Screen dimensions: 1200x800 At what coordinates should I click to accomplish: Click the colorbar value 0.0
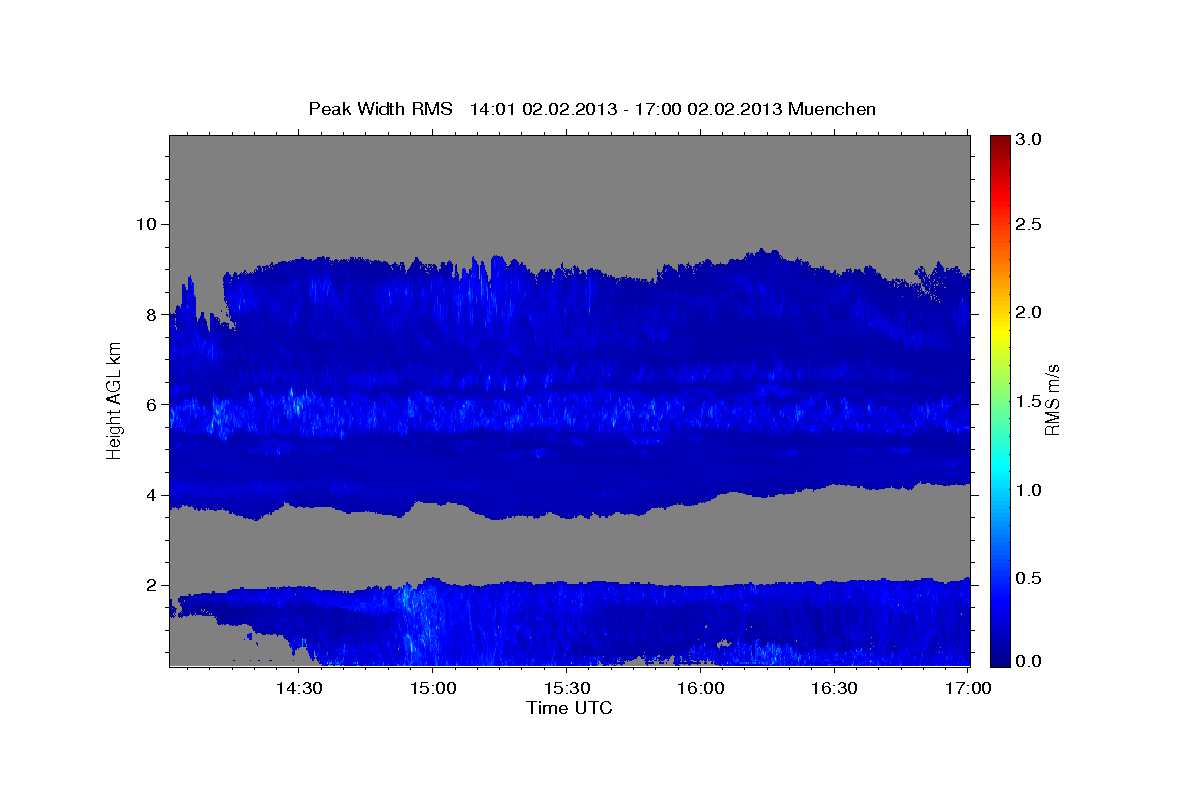point(1030,662)
